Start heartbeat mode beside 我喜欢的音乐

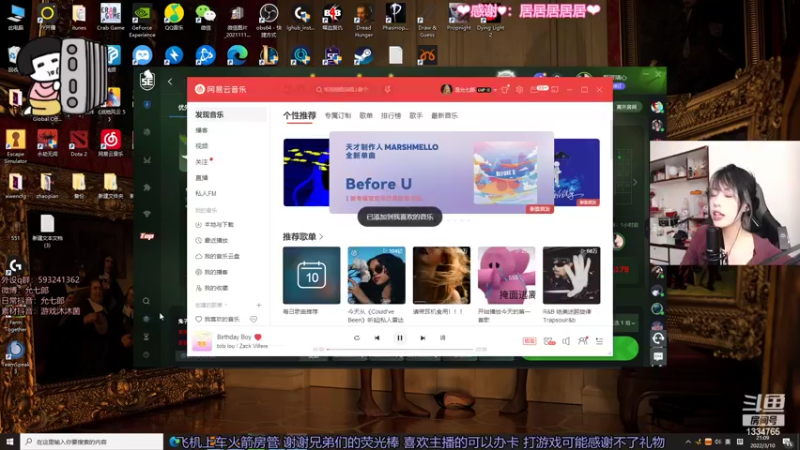(254, 319)
